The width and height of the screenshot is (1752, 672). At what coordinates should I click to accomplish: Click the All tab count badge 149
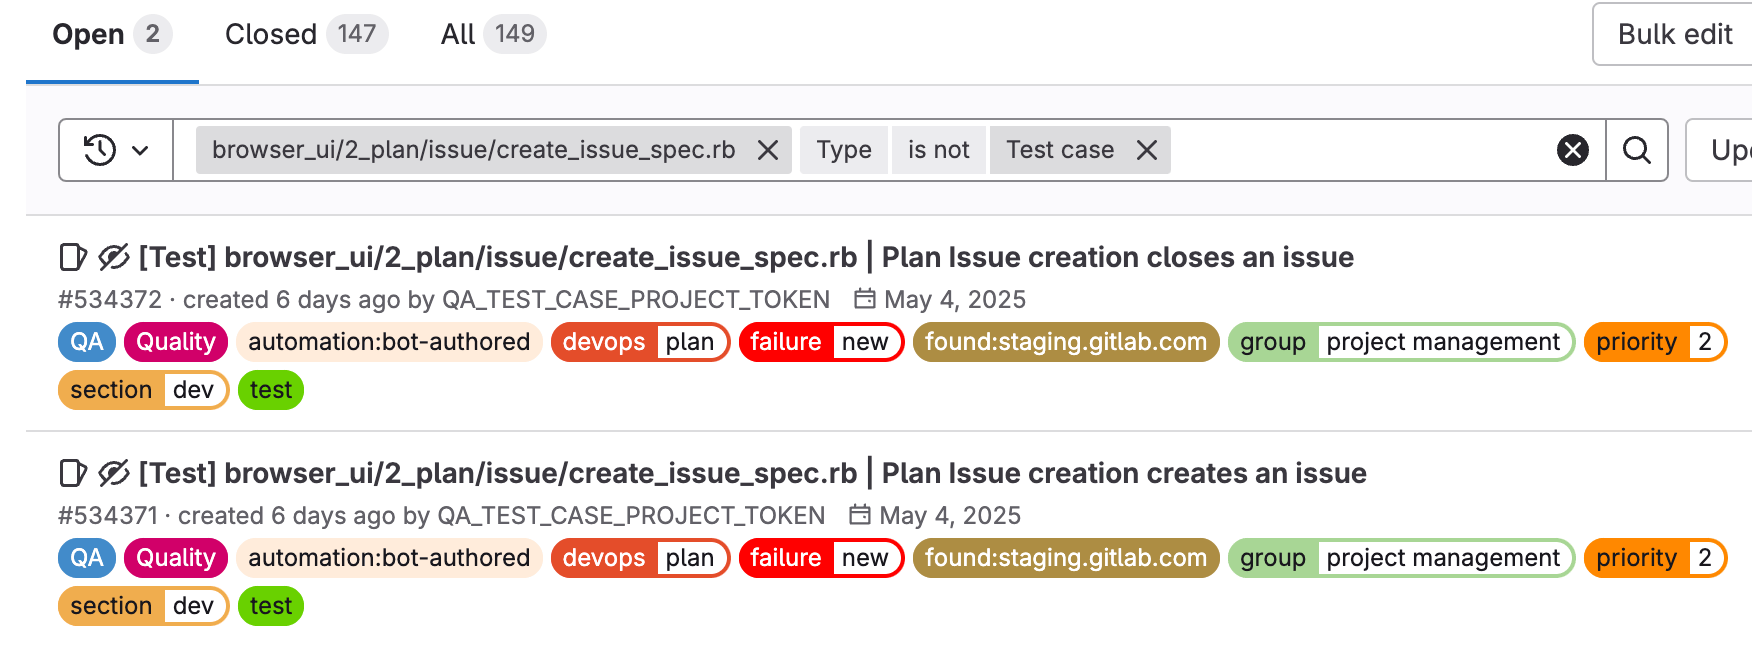click(x=515, y=34)
